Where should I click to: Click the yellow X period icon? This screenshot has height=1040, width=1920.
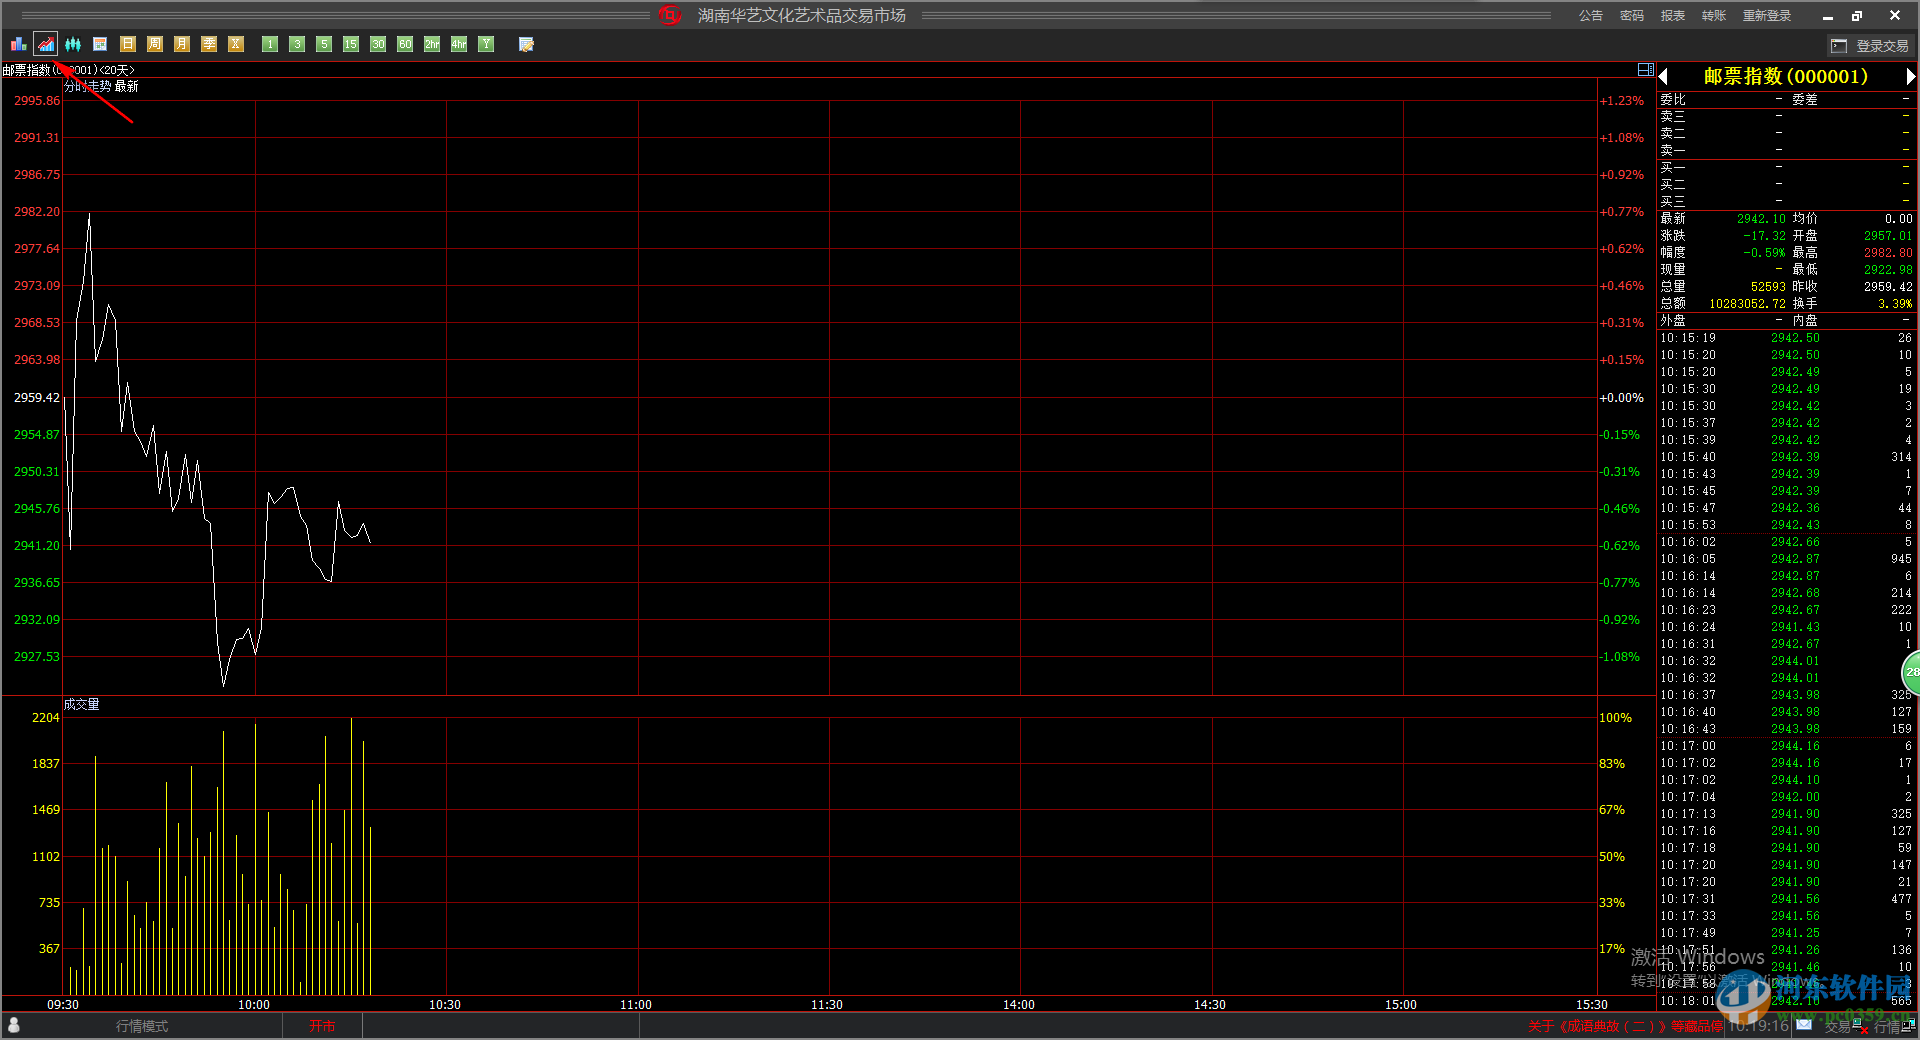235,44
